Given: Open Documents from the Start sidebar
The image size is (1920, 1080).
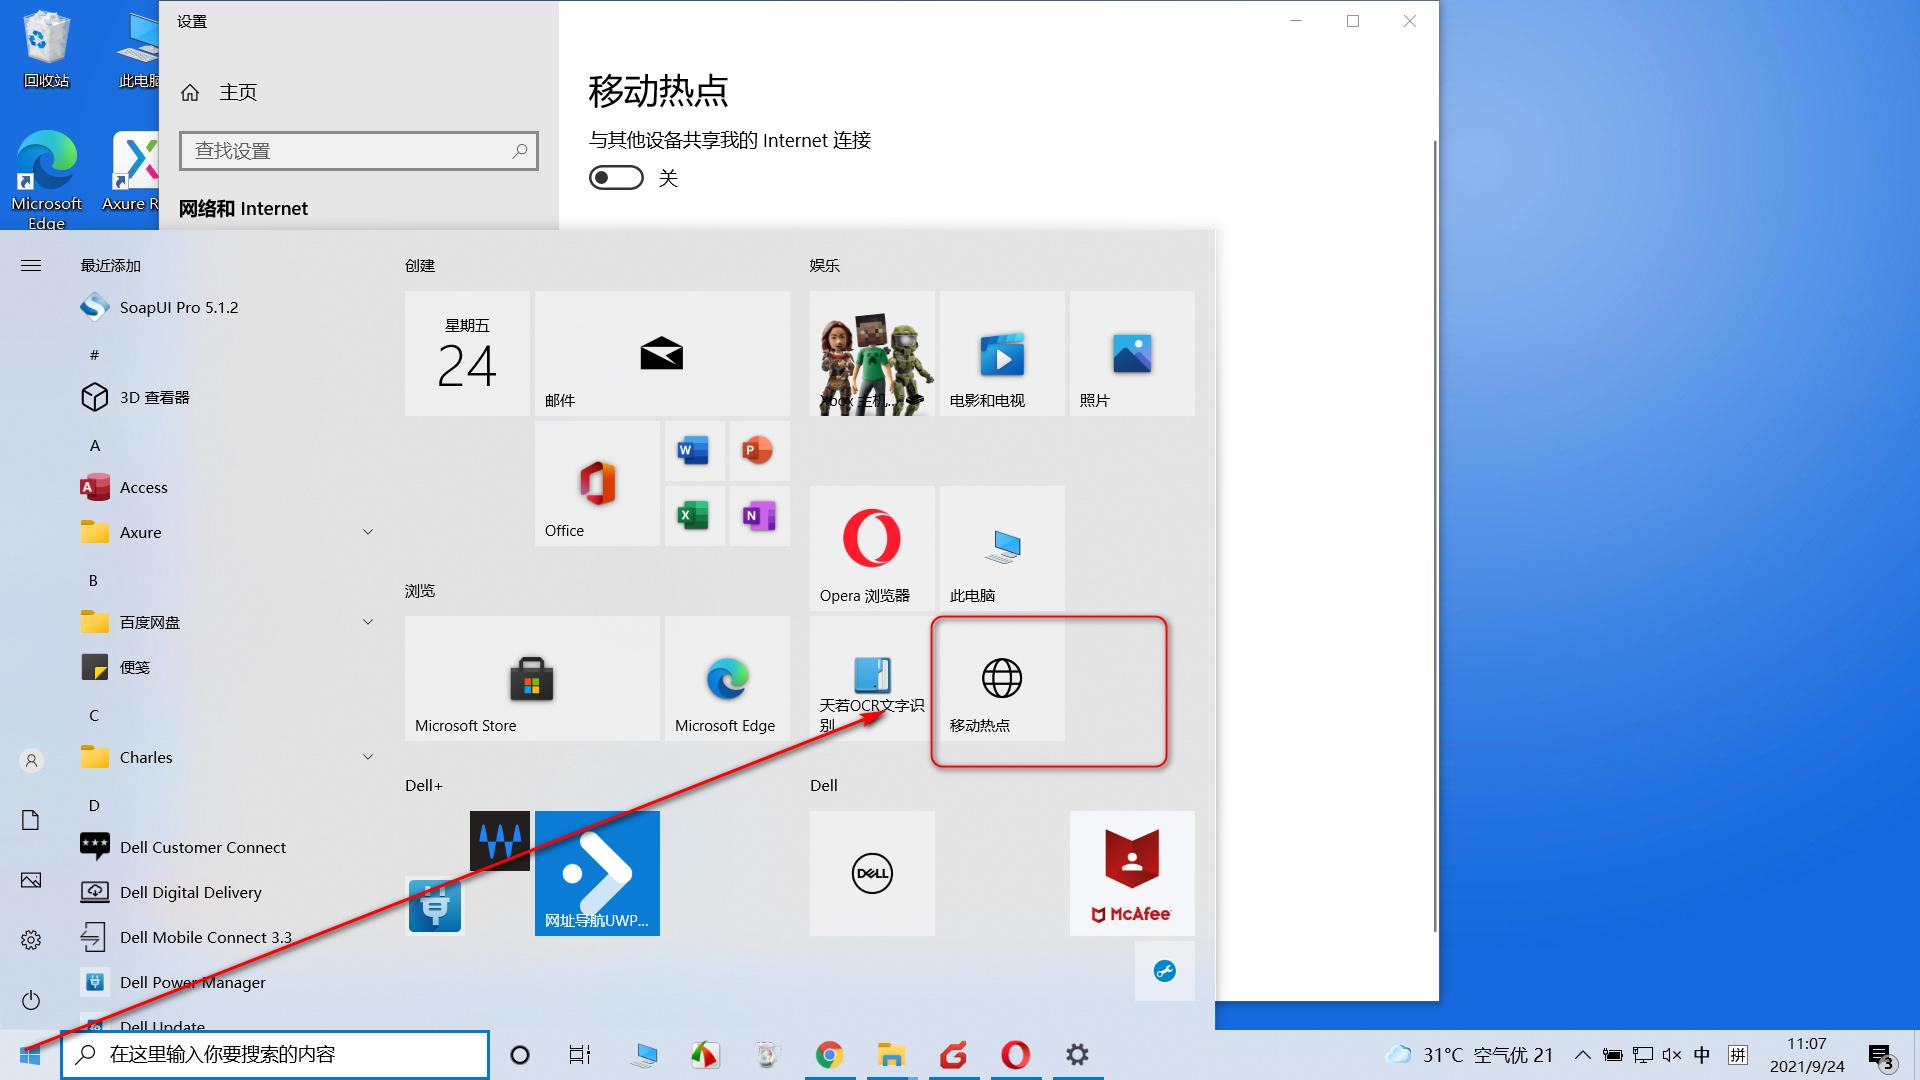Looking at the screenshot, I should [x=31, y=820].
